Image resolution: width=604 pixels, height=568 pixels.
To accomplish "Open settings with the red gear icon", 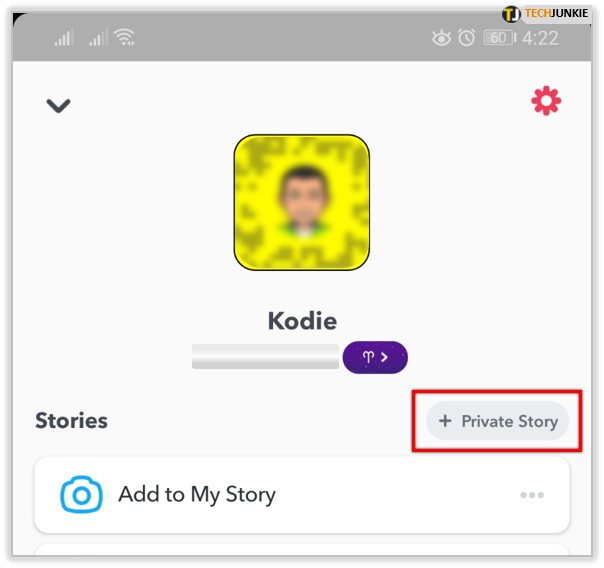I will pos(546,101).
